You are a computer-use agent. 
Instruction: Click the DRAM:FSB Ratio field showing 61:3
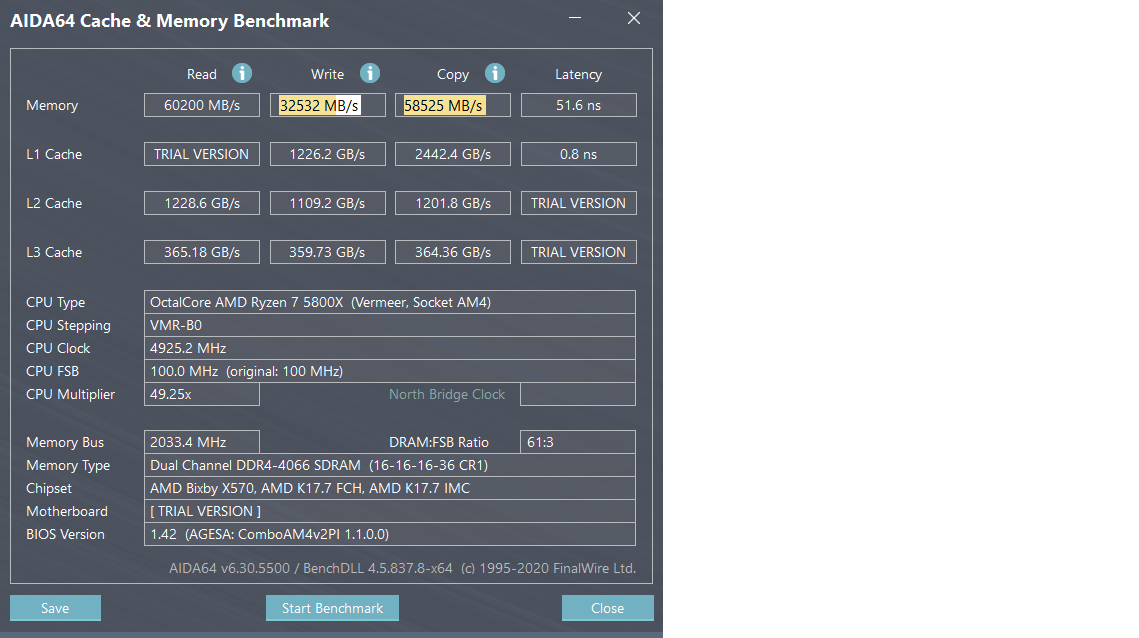(x=578, y=441)
